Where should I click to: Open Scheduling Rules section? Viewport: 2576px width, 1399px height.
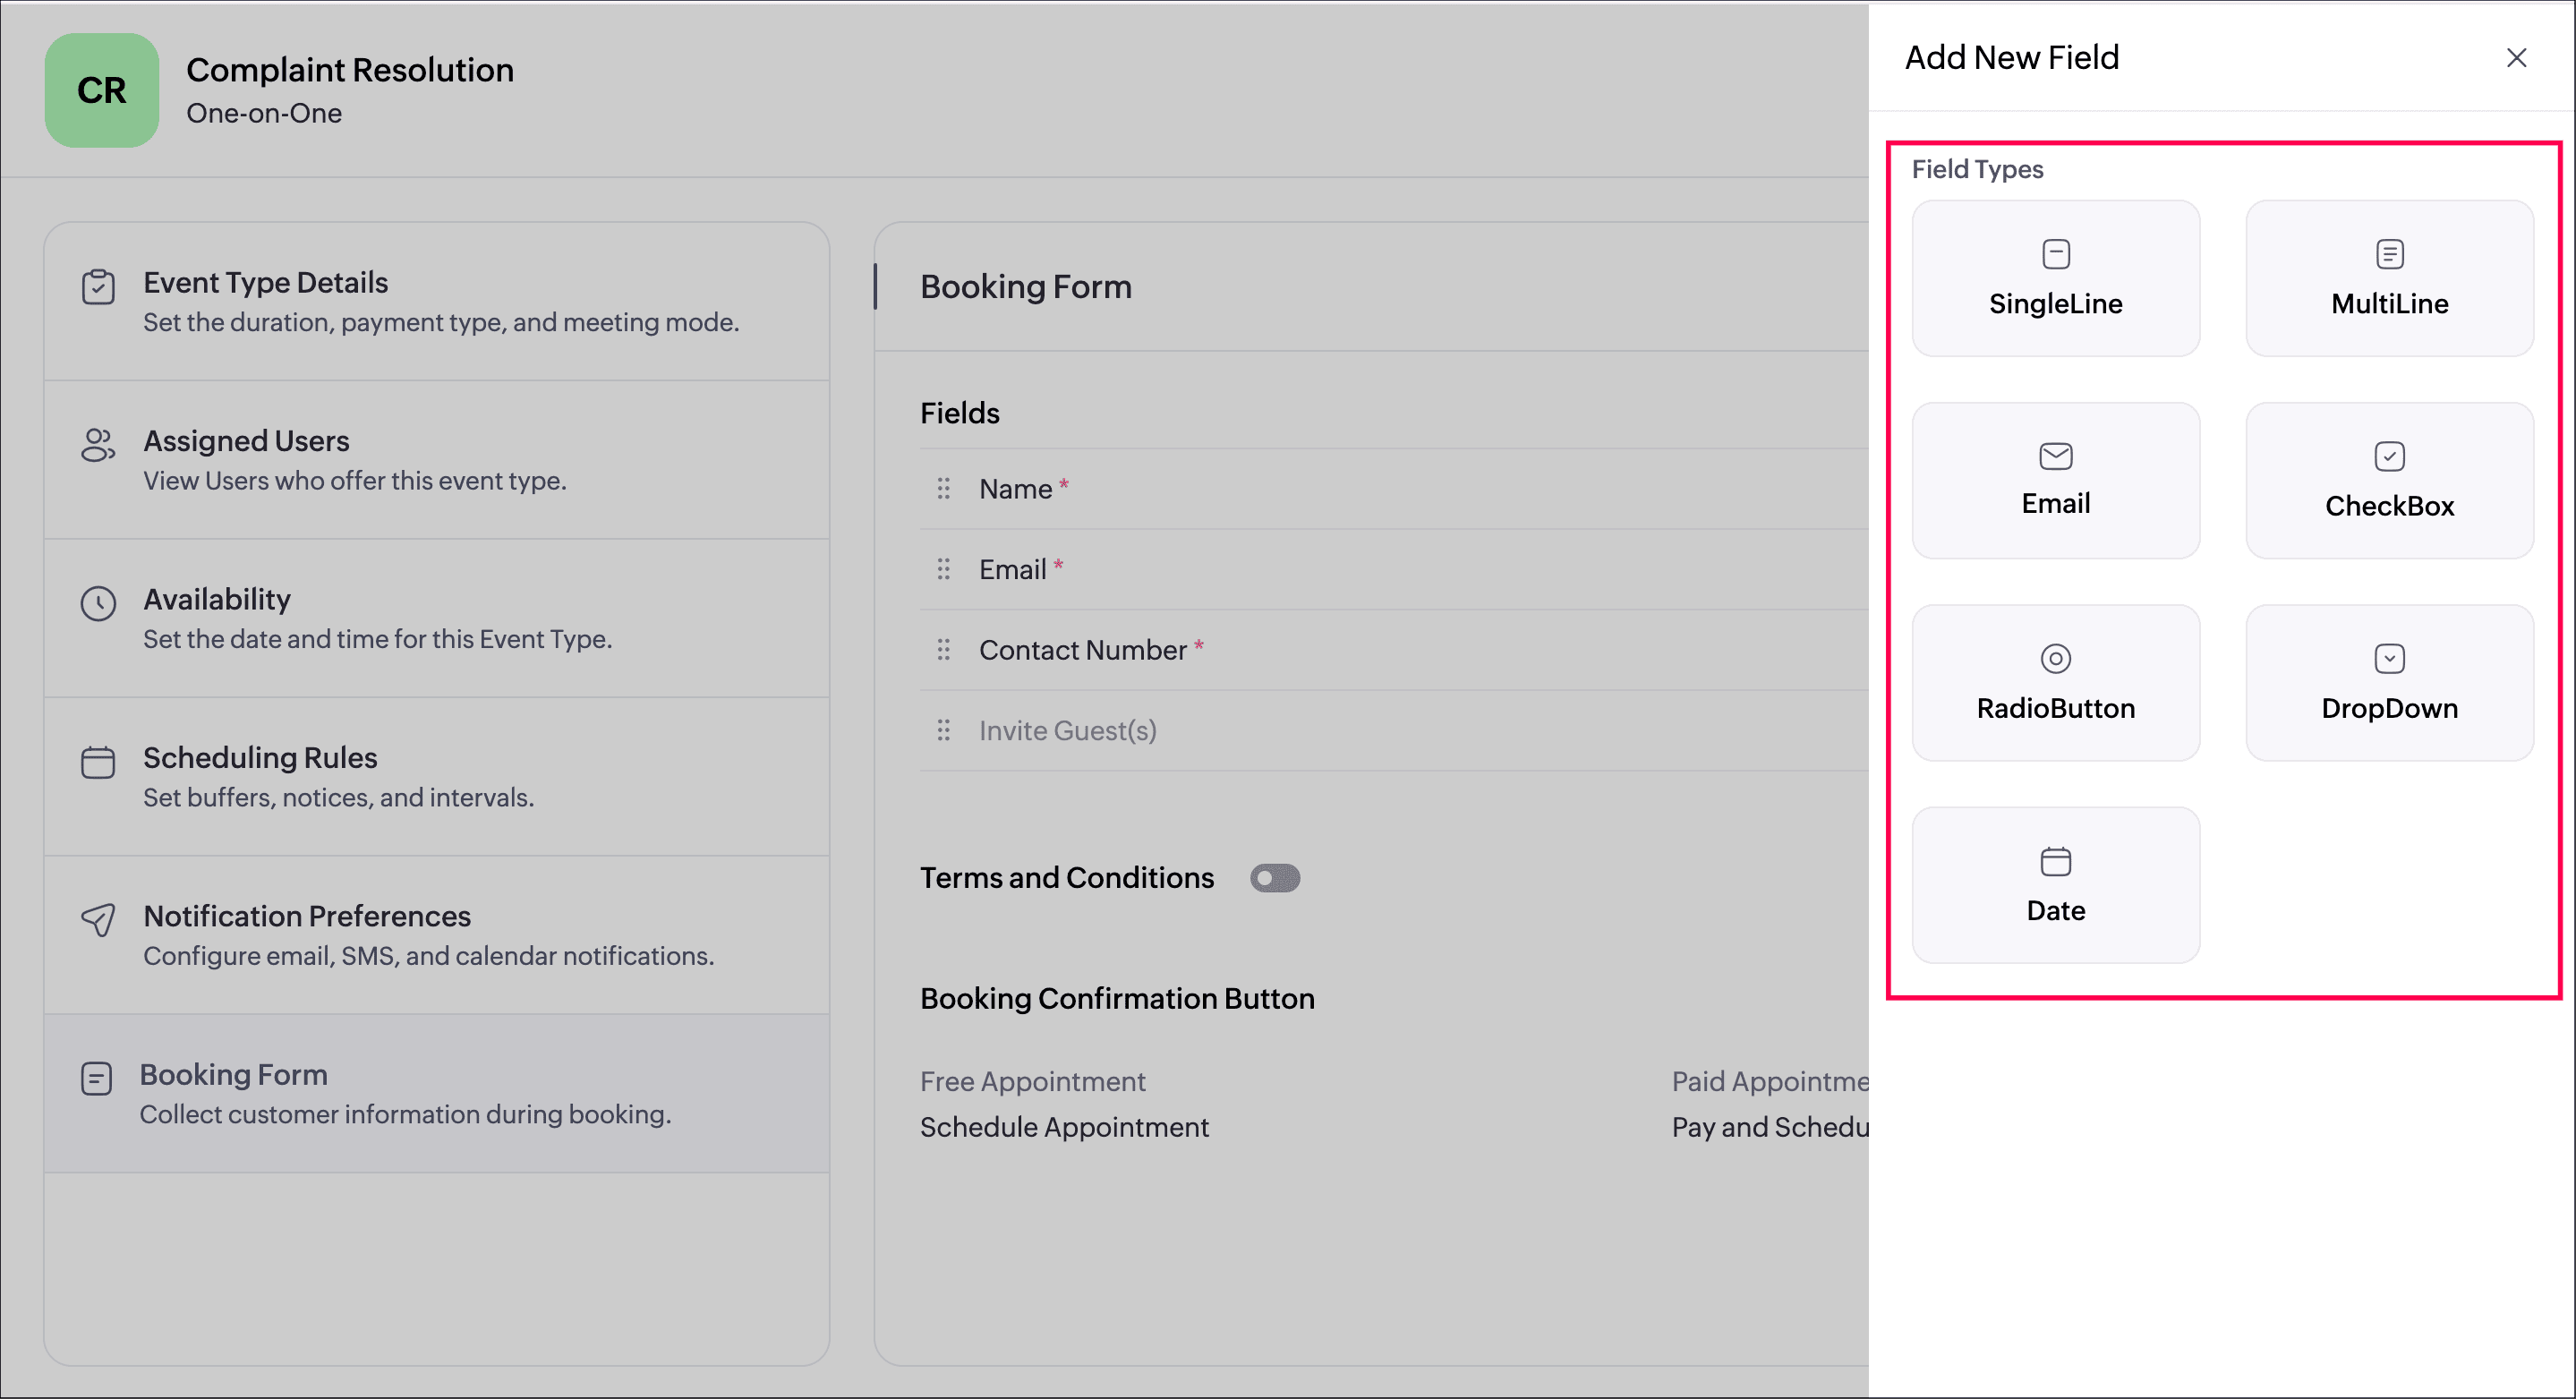(437, 777)
